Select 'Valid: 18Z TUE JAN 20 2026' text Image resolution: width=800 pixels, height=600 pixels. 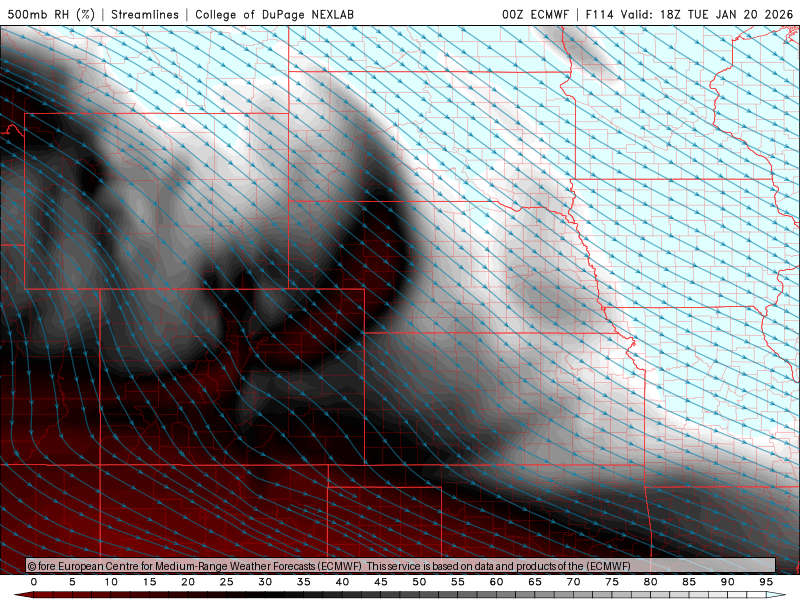coord(707,14)
